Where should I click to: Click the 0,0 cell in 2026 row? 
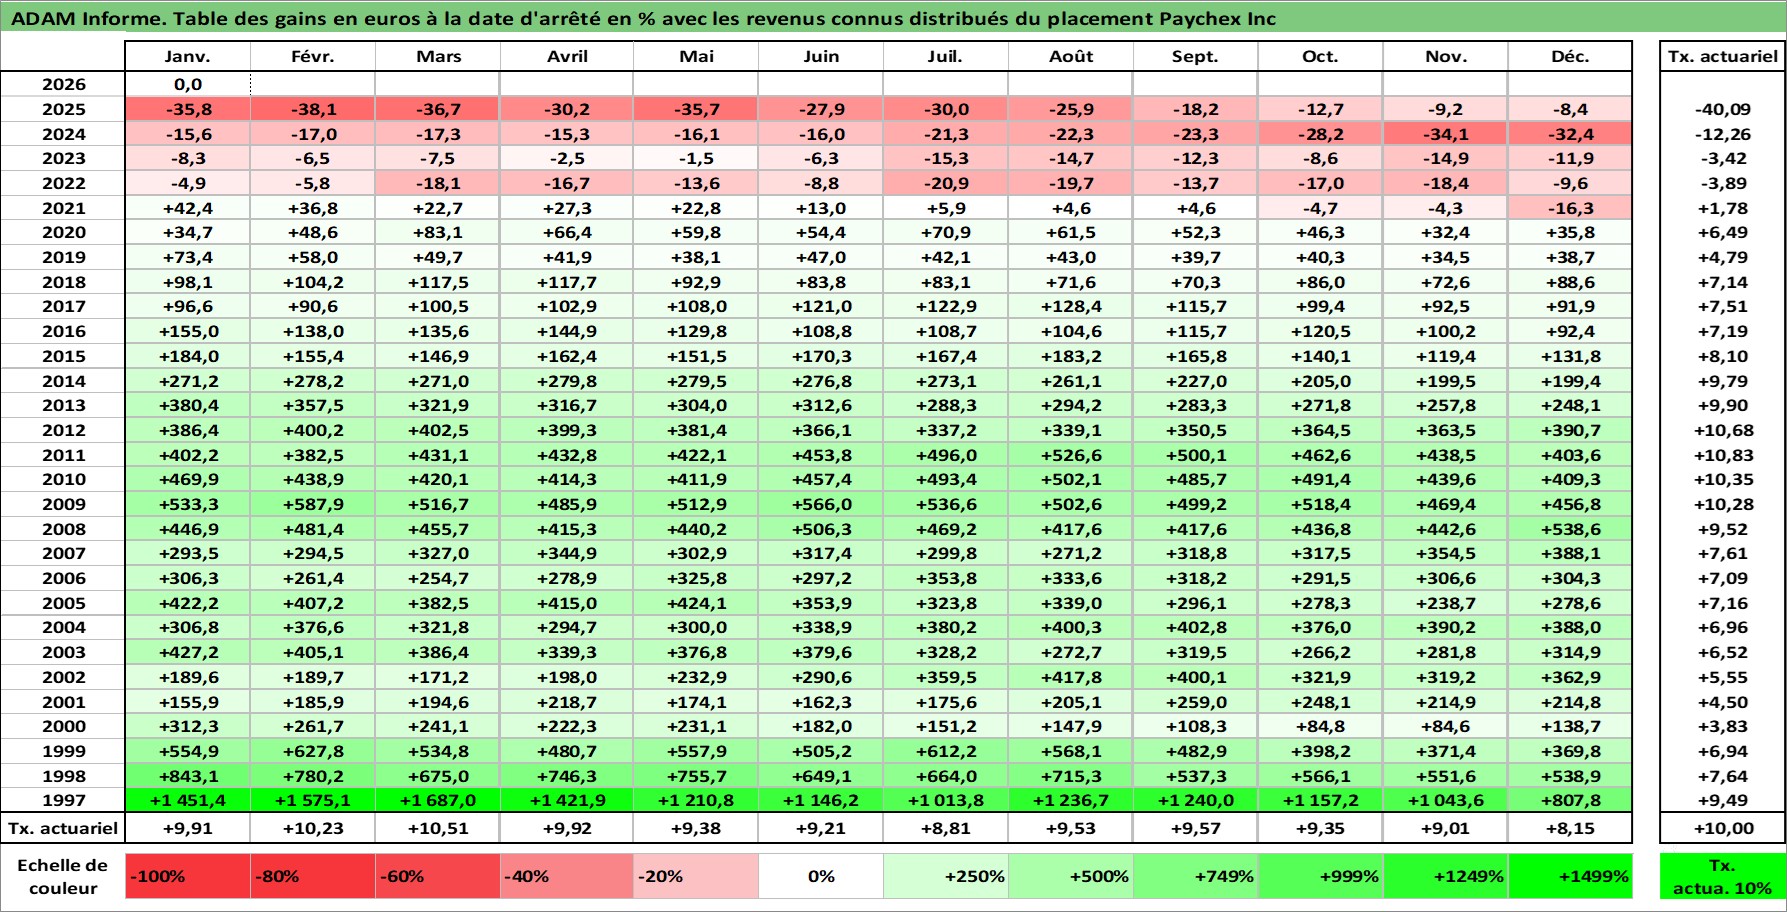(188, 85)
